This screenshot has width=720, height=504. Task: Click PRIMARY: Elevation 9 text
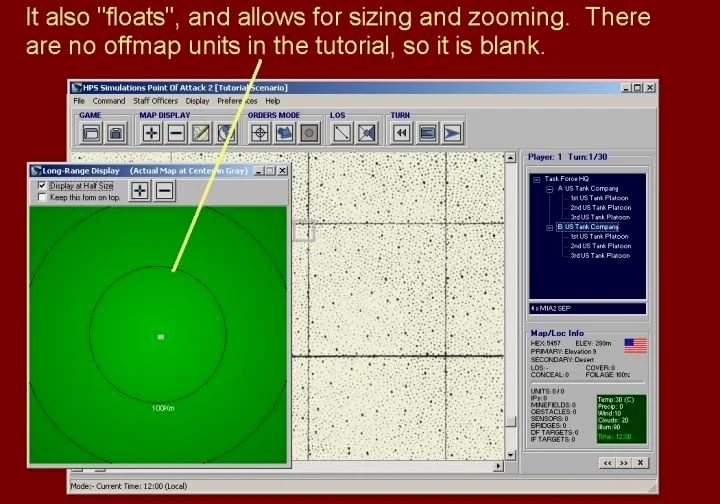pos(563,351)
